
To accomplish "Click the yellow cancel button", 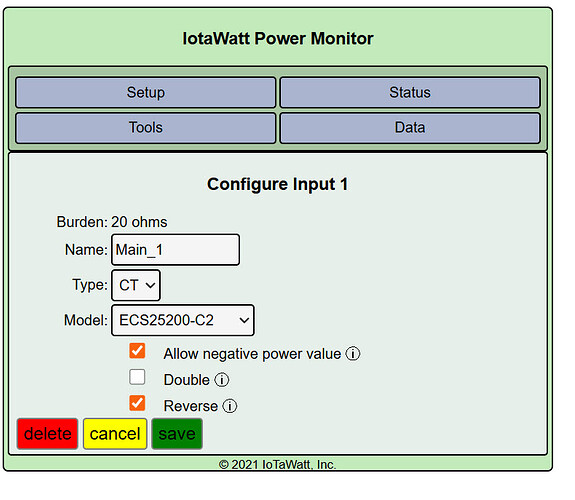I will click(x=115, y=434).
